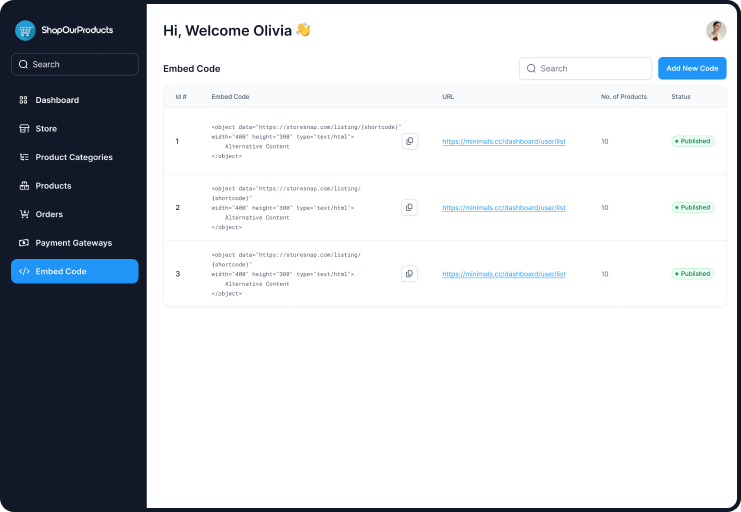Screen dimensions: 741x512
Task: Open the user profile avatar
Action: point(716,31)
